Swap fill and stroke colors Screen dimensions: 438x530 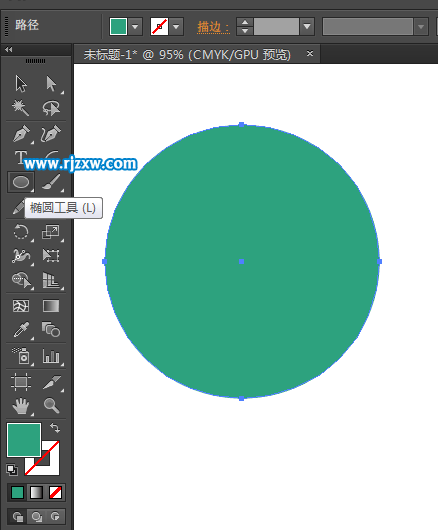point(55,428)
